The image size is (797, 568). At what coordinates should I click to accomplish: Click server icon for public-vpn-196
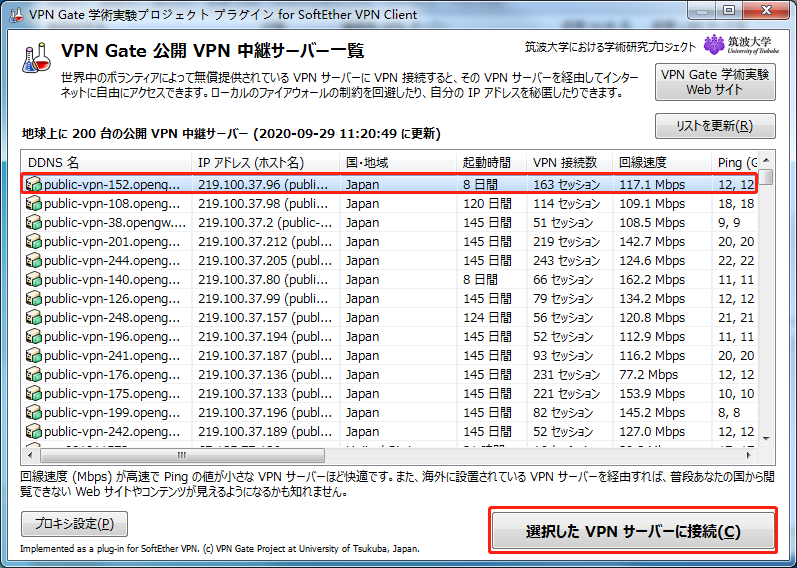click(x=34, y=337)
